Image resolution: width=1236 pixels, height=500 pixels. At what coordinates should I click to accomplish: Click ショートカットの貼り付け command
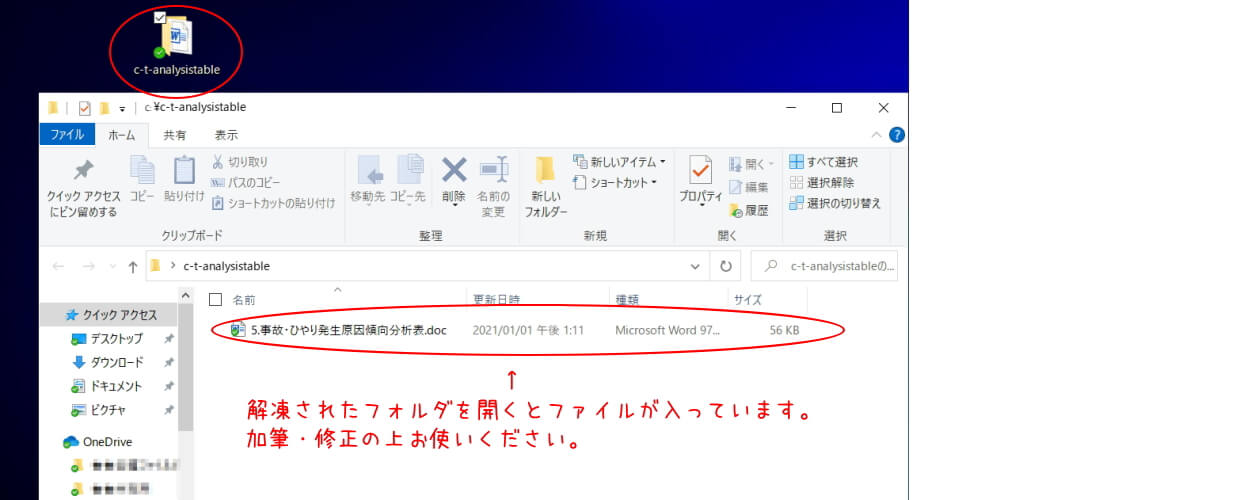[x=274, y=203]
